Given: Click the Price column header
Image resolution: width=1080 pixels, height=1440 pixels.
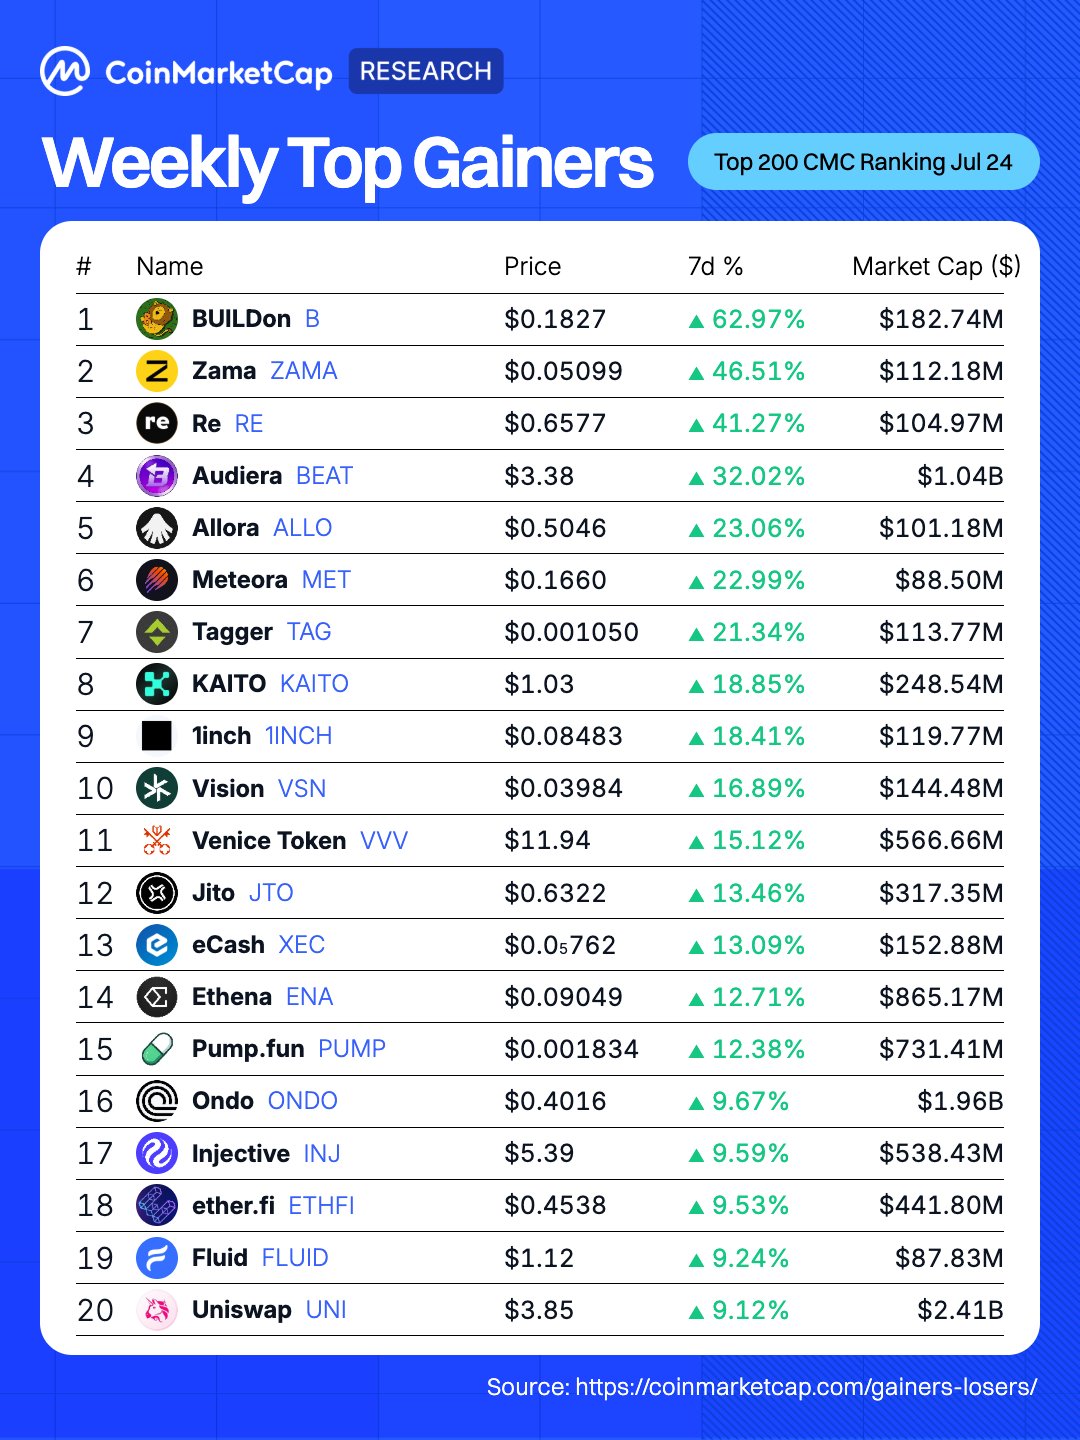Looking at the screenshot, I should tap(533, 266).
